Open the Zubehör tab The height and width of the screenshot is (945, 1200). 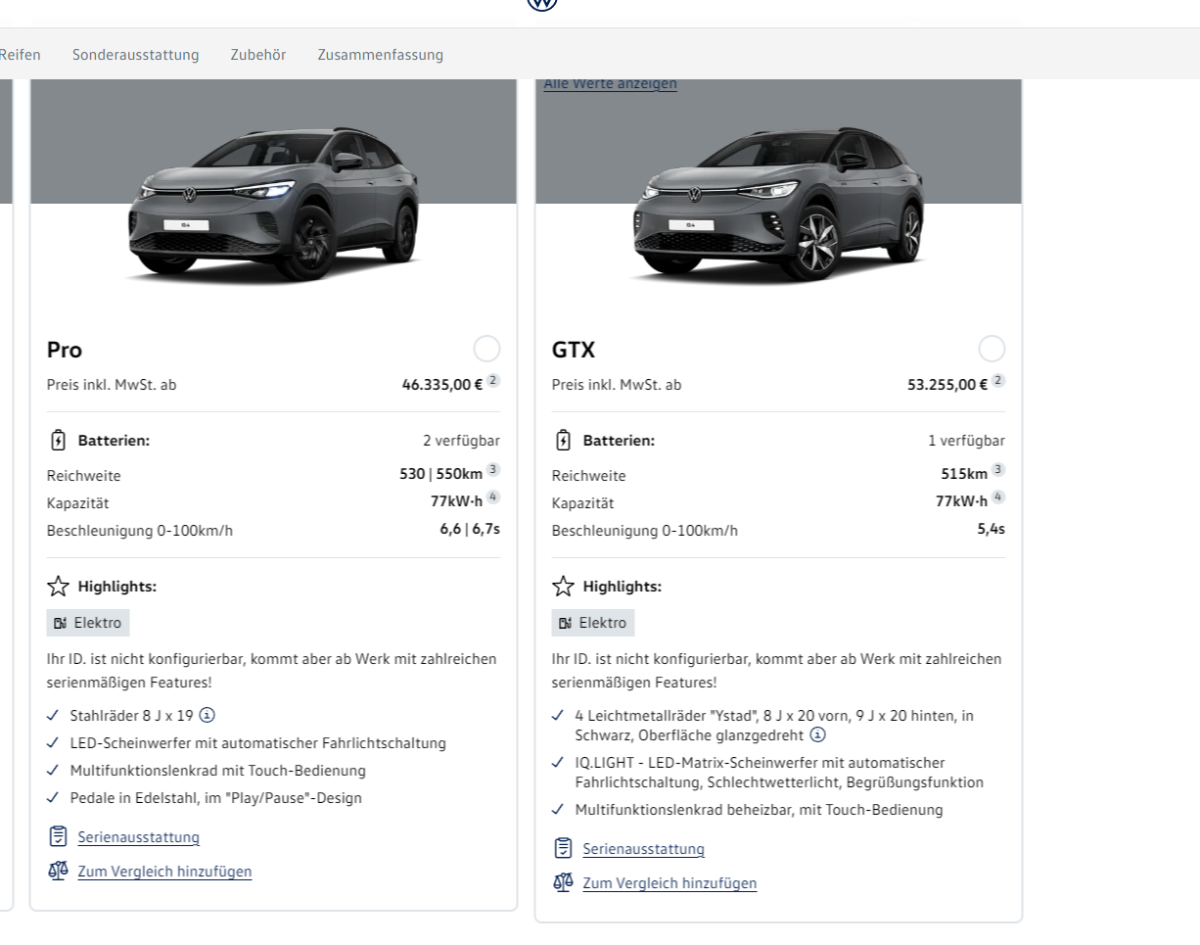pos(258,55)
